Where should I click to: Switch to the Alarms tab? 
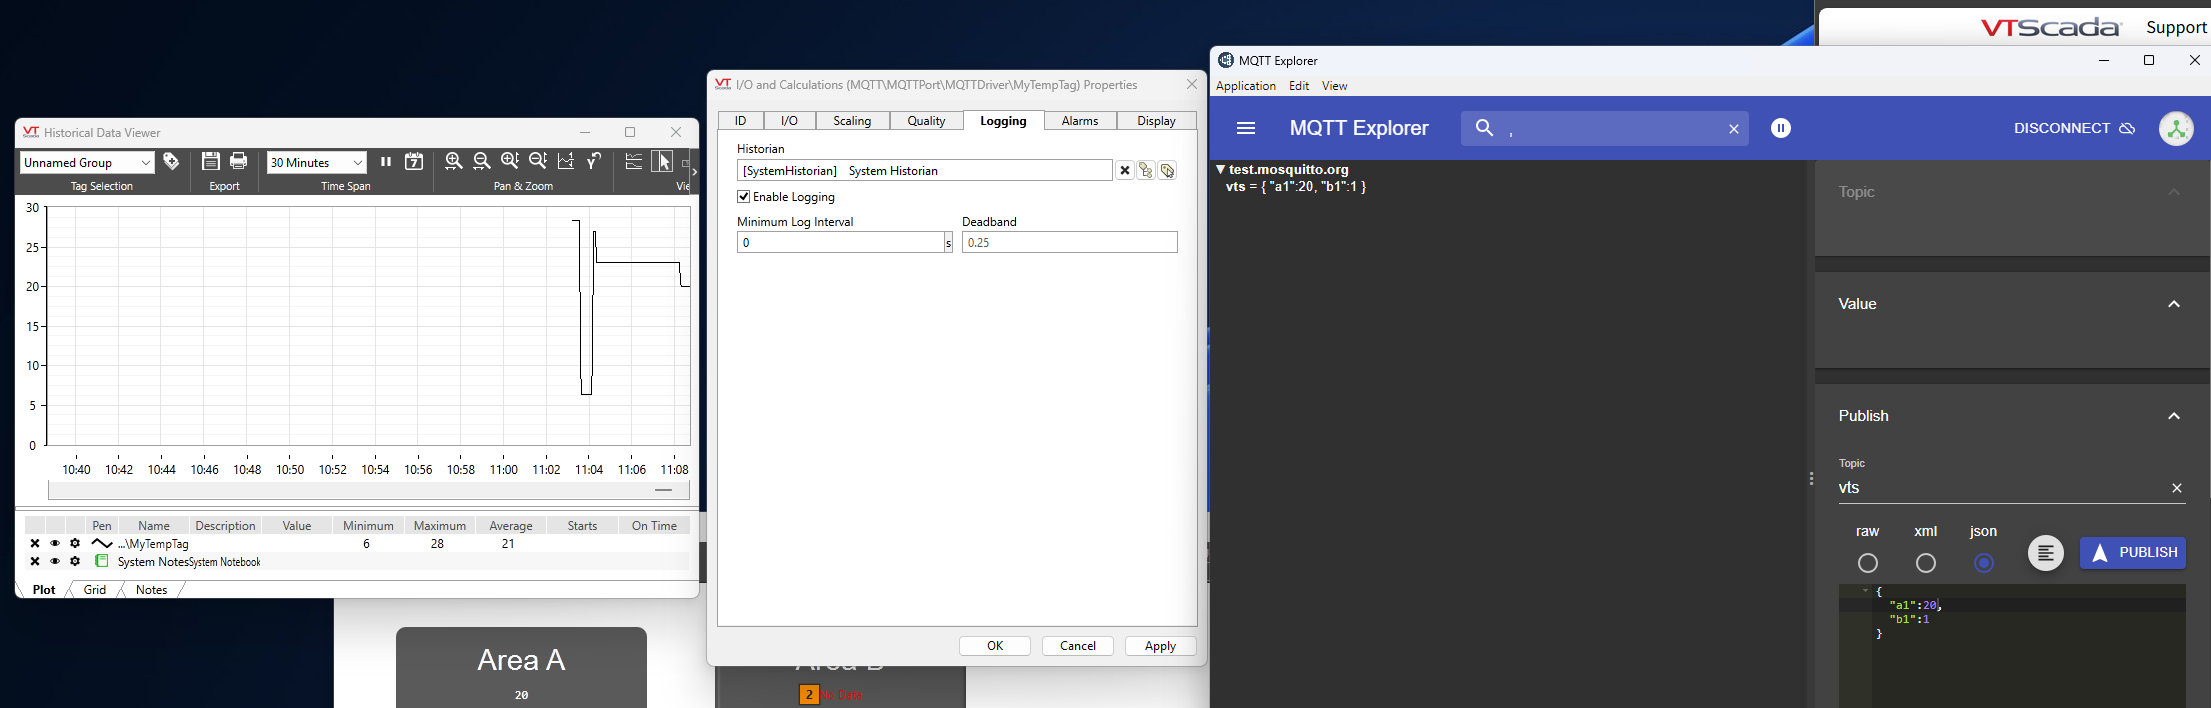point(1079,121)
